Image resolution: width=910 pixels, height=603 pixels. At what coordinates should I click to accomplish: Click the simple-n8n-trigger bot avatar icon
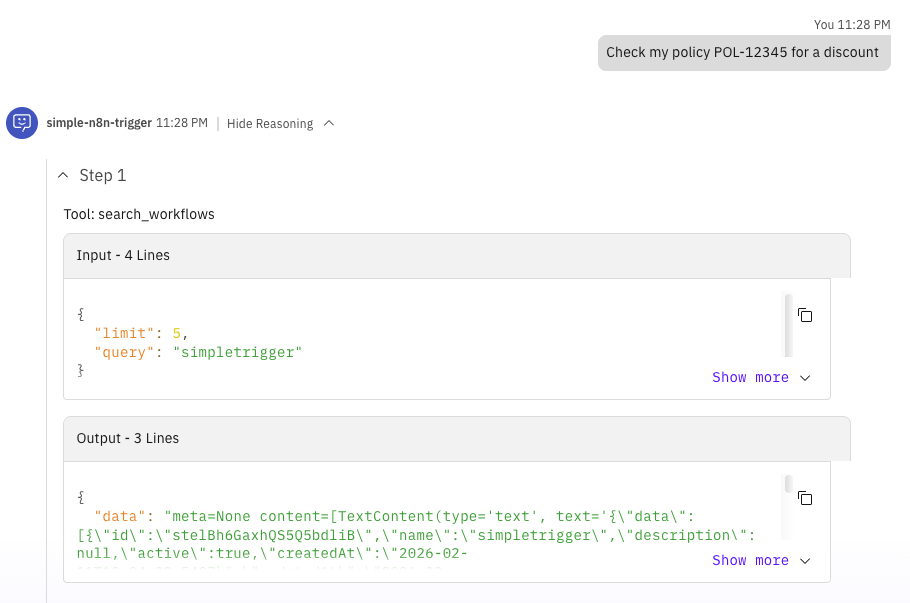tap(21, 122)
